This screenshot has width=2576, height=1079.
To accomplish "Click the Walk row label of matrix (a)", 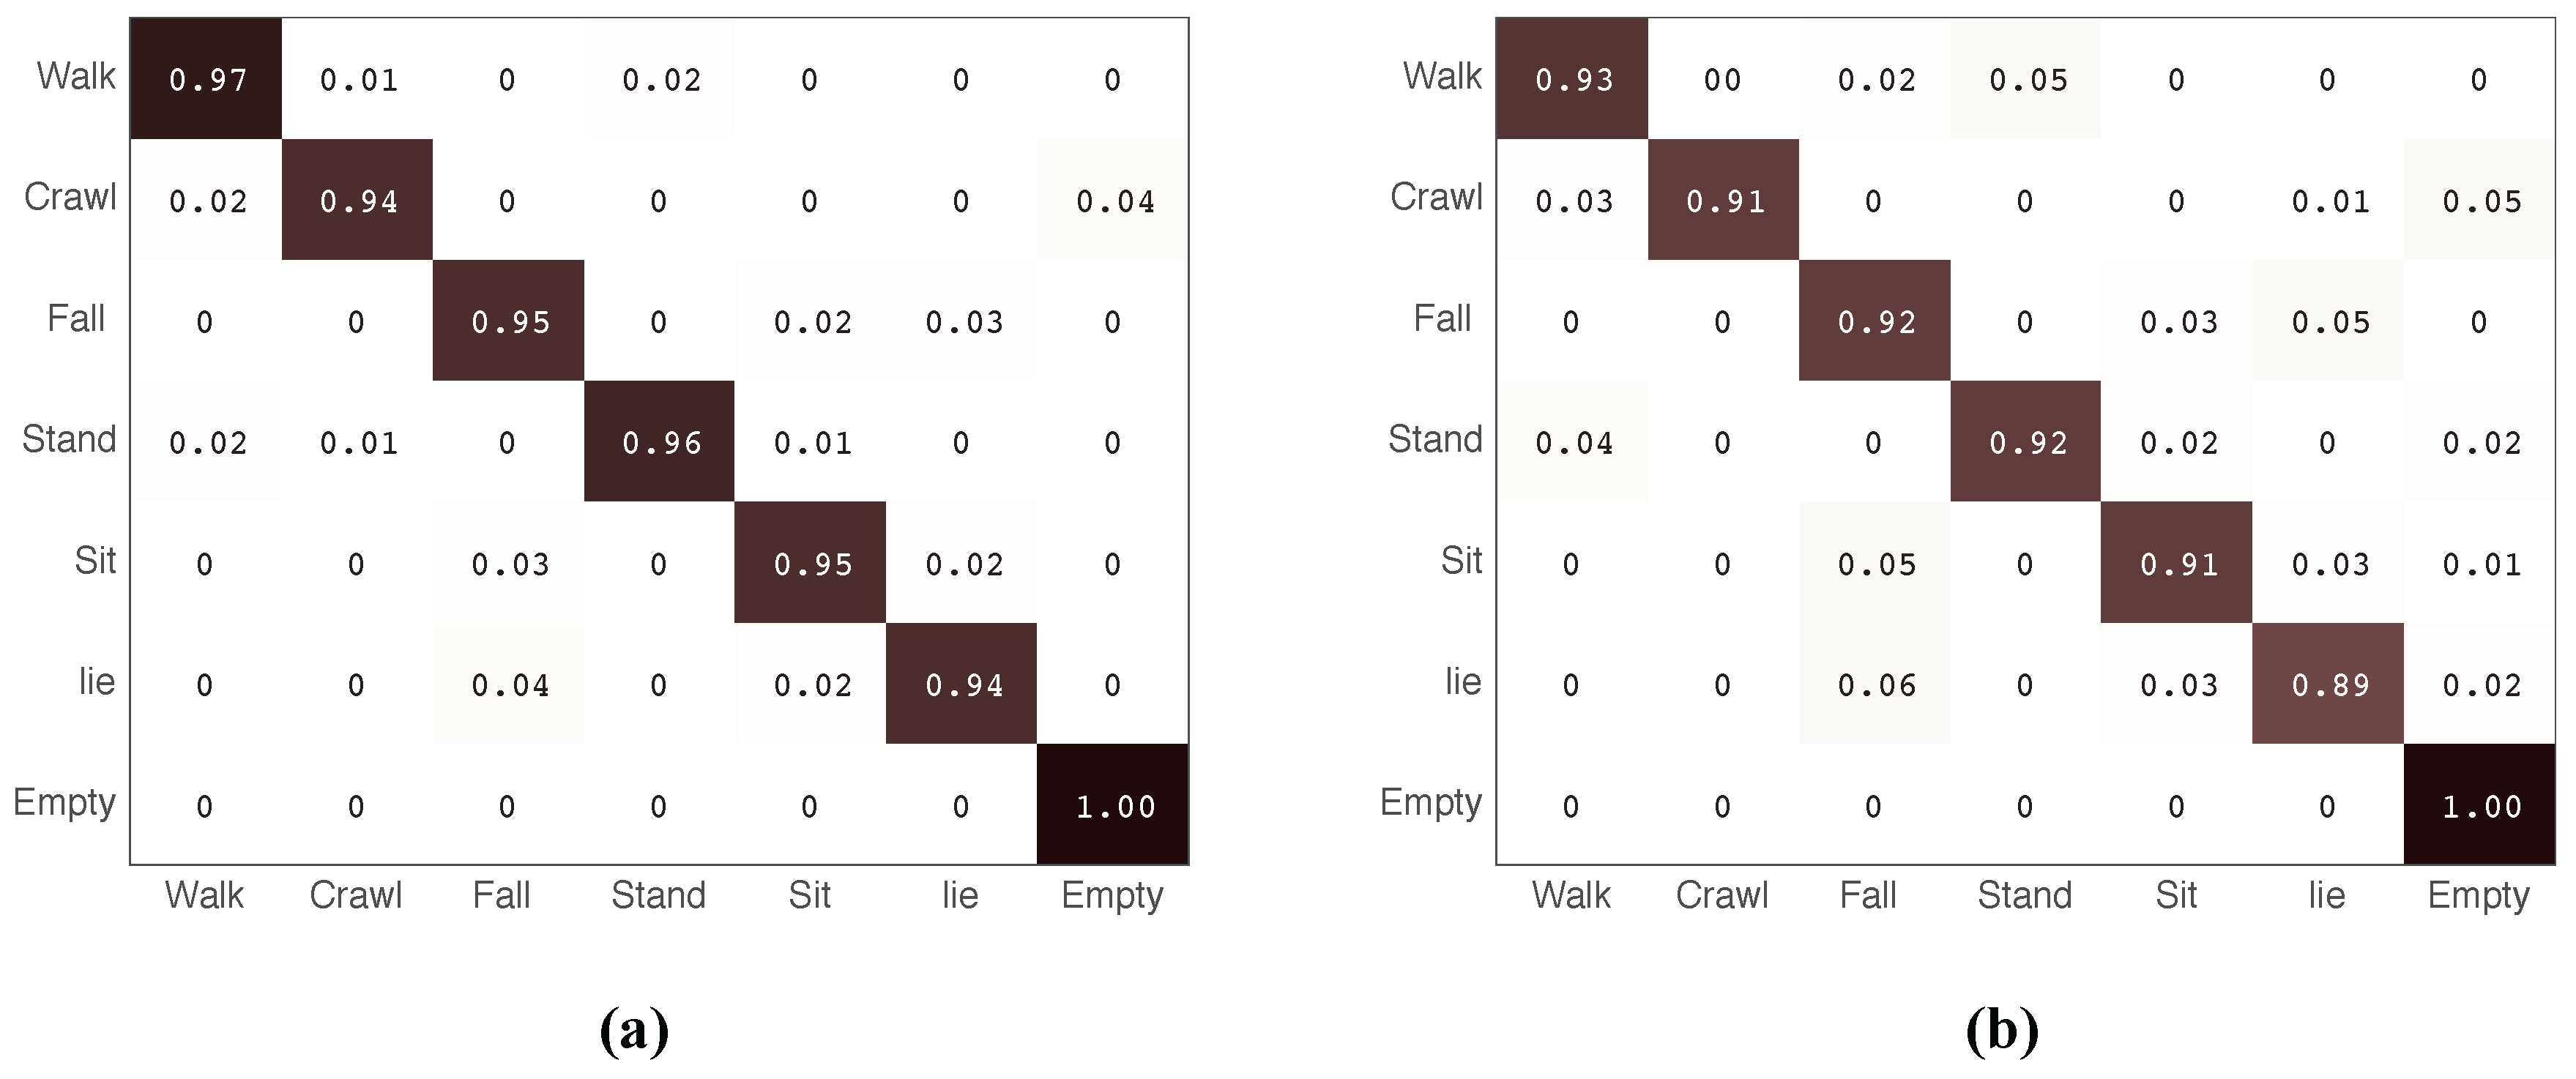I will (76, 76).
